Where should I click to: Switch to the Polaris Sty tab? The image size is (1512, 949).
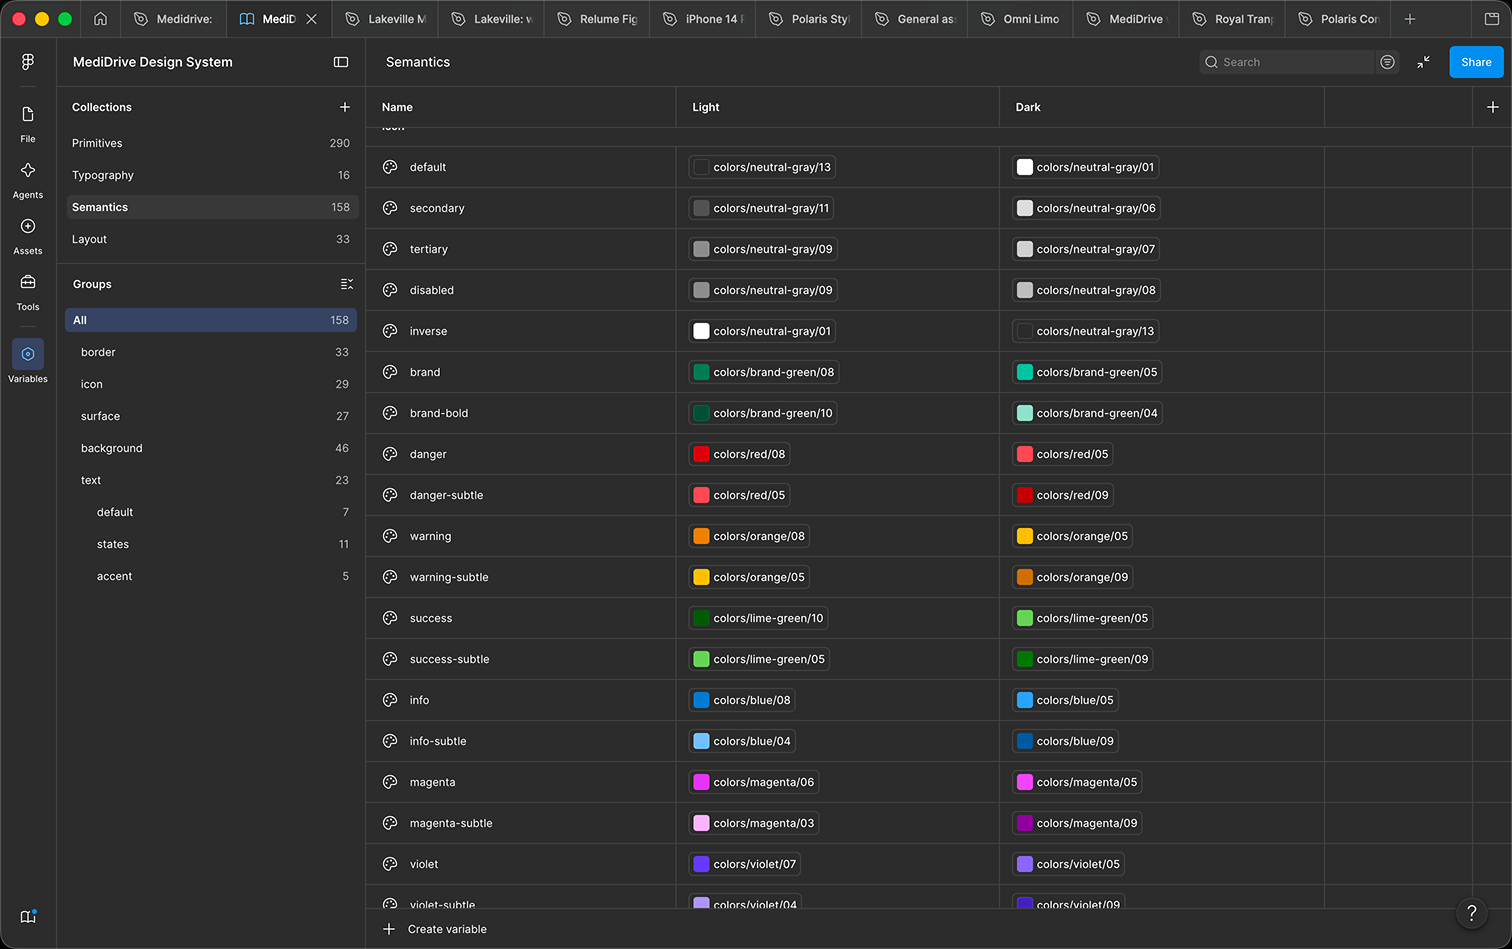click(x=809, y=19)
